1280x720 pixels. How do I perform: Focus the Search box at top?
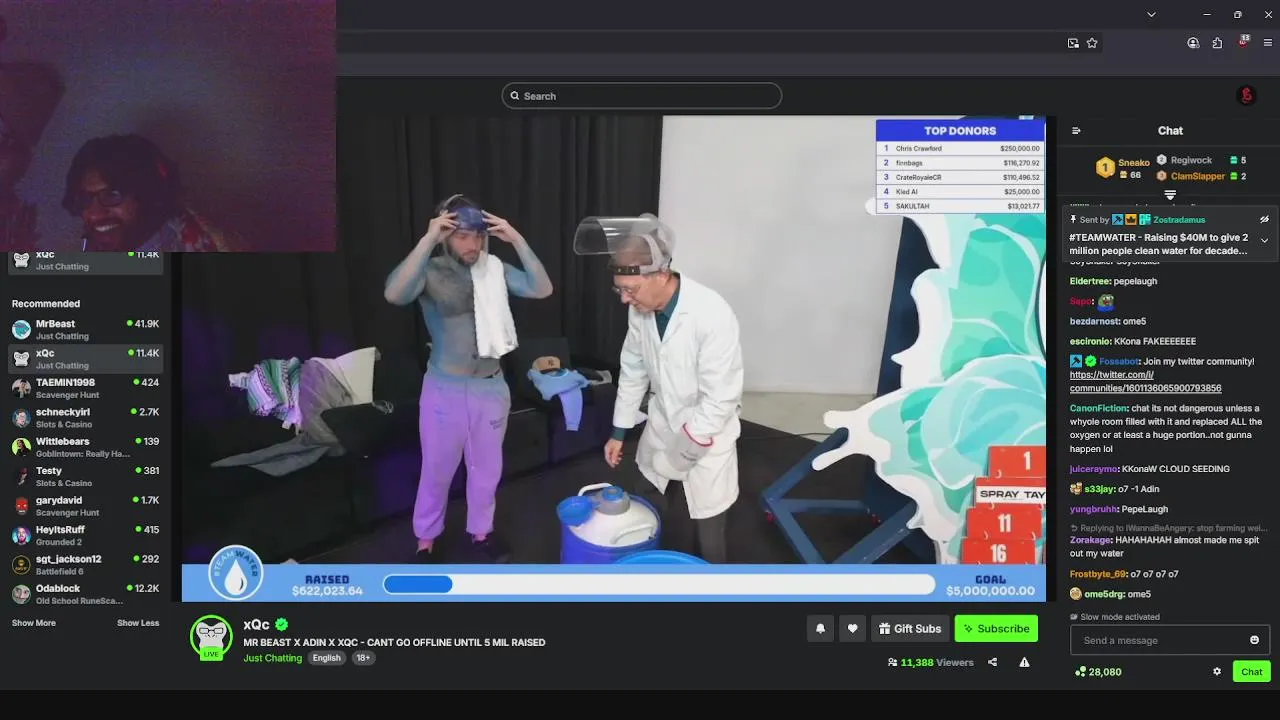(x=641, y=96)
